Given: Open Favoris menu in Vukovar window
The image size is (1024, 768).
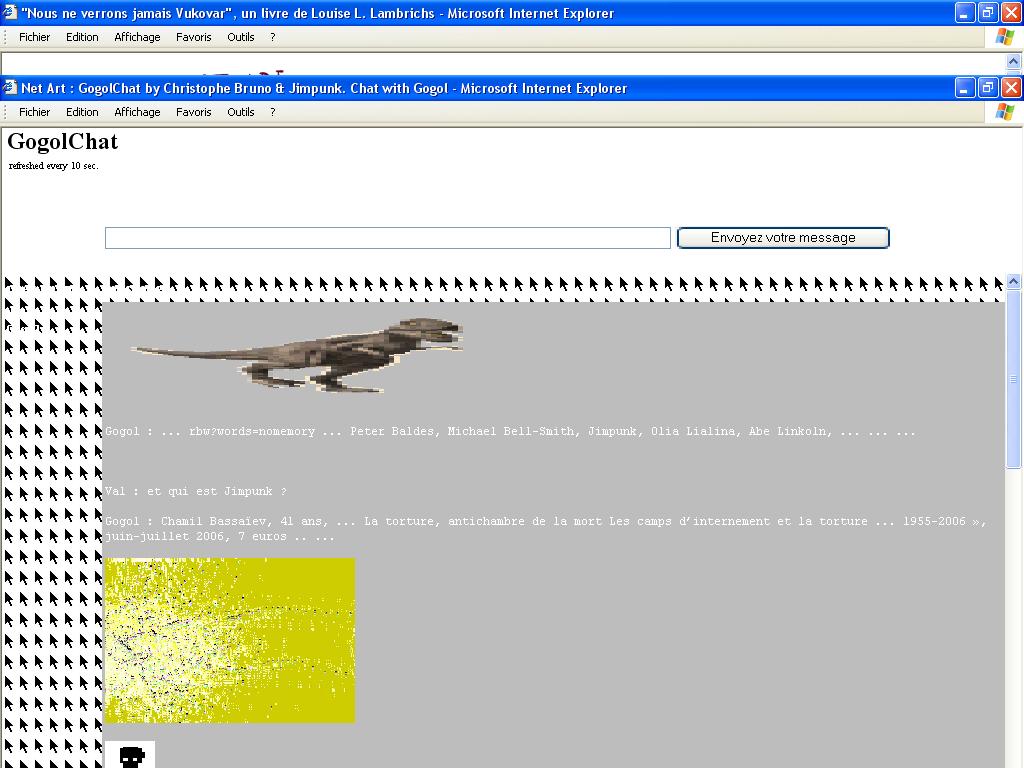Looking at the screenshot, I should click(193, 37).
